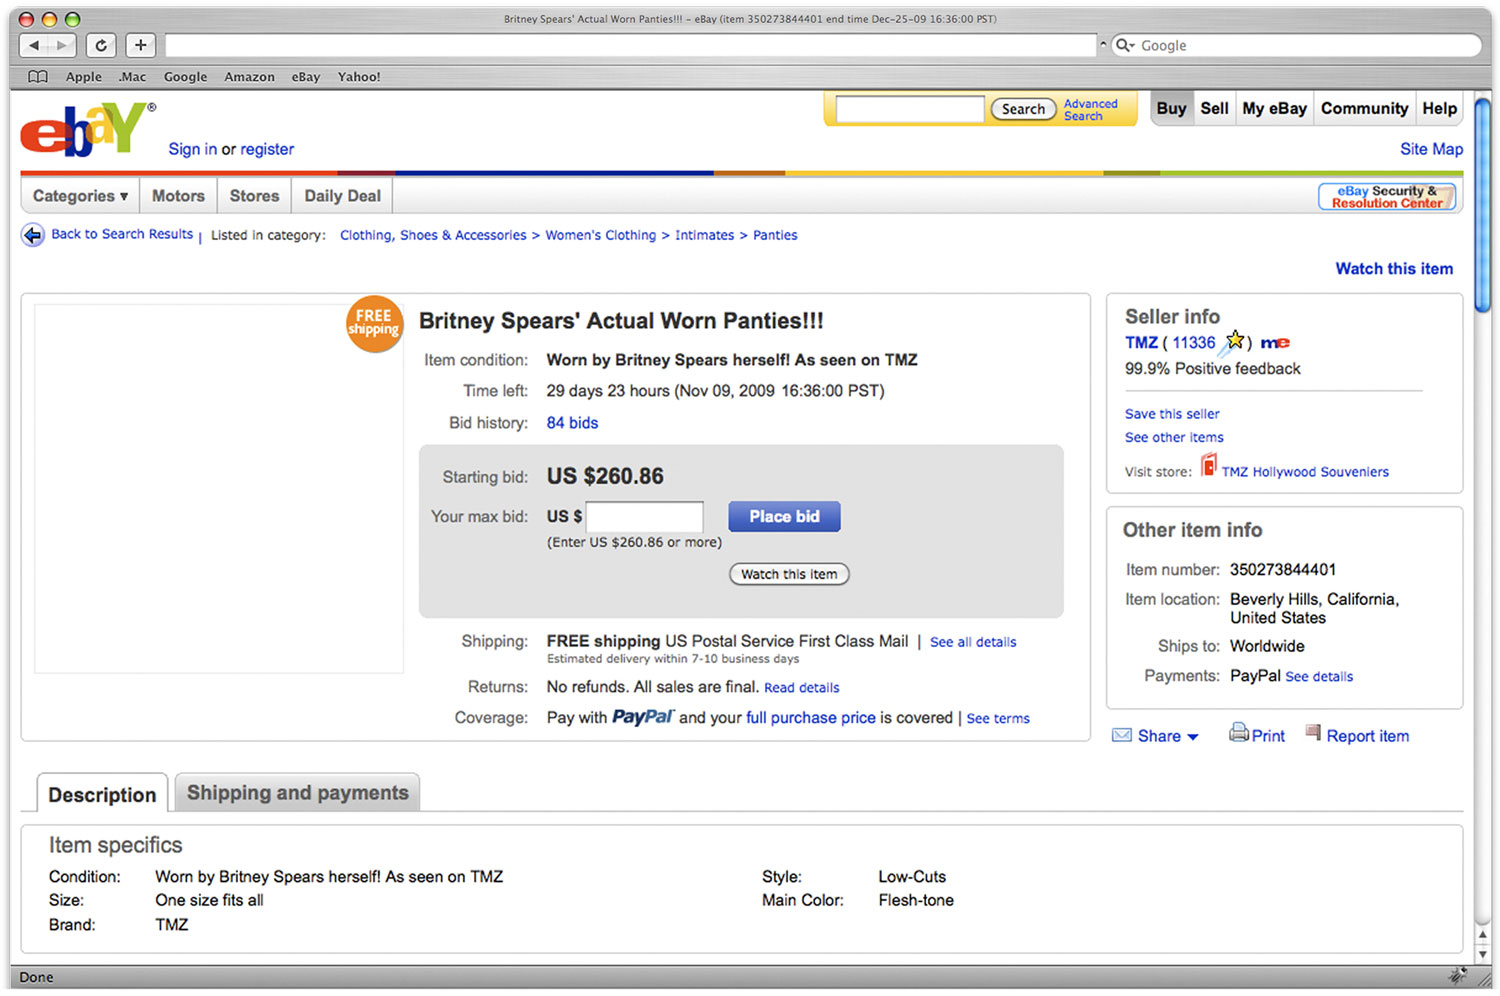This screenshot has width=1500, height=996.
Task: Click the red TMZ store door icon
Action: 1209,465
